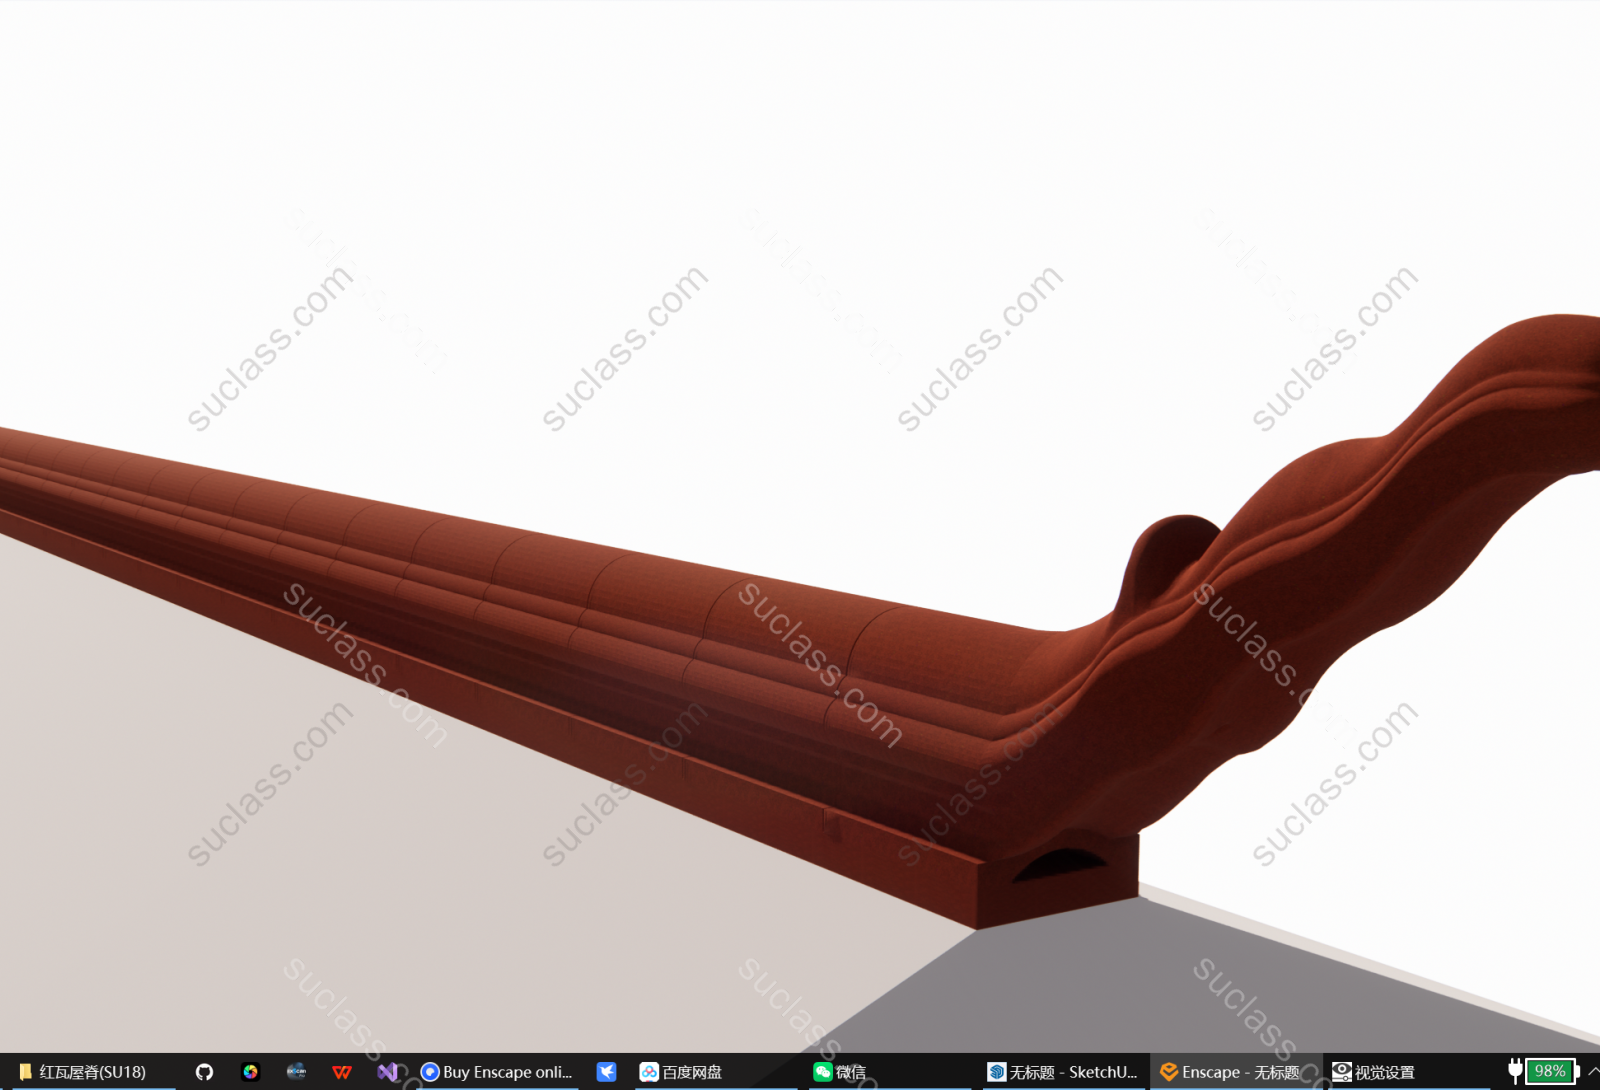Open the GitHub Desktop taskbar icon

click(204, 1072)
